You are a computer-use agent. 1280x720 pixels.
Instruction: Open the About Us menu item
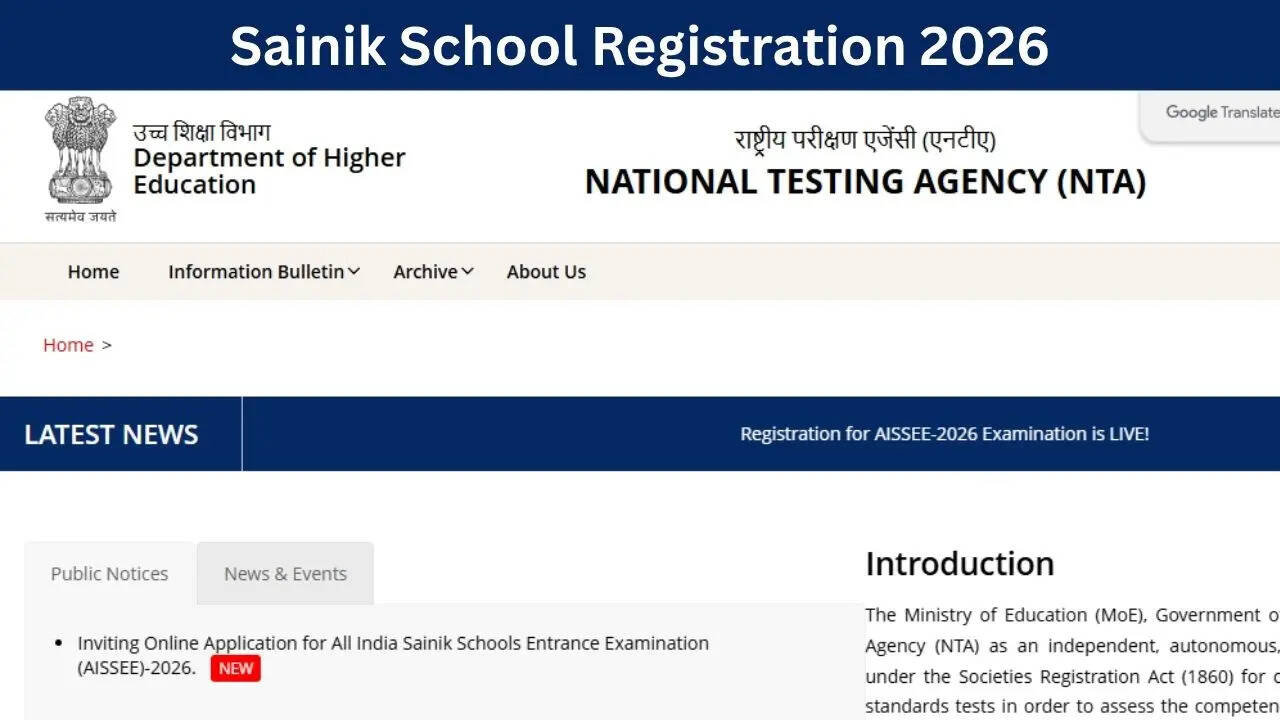click(x=546, y=272)
